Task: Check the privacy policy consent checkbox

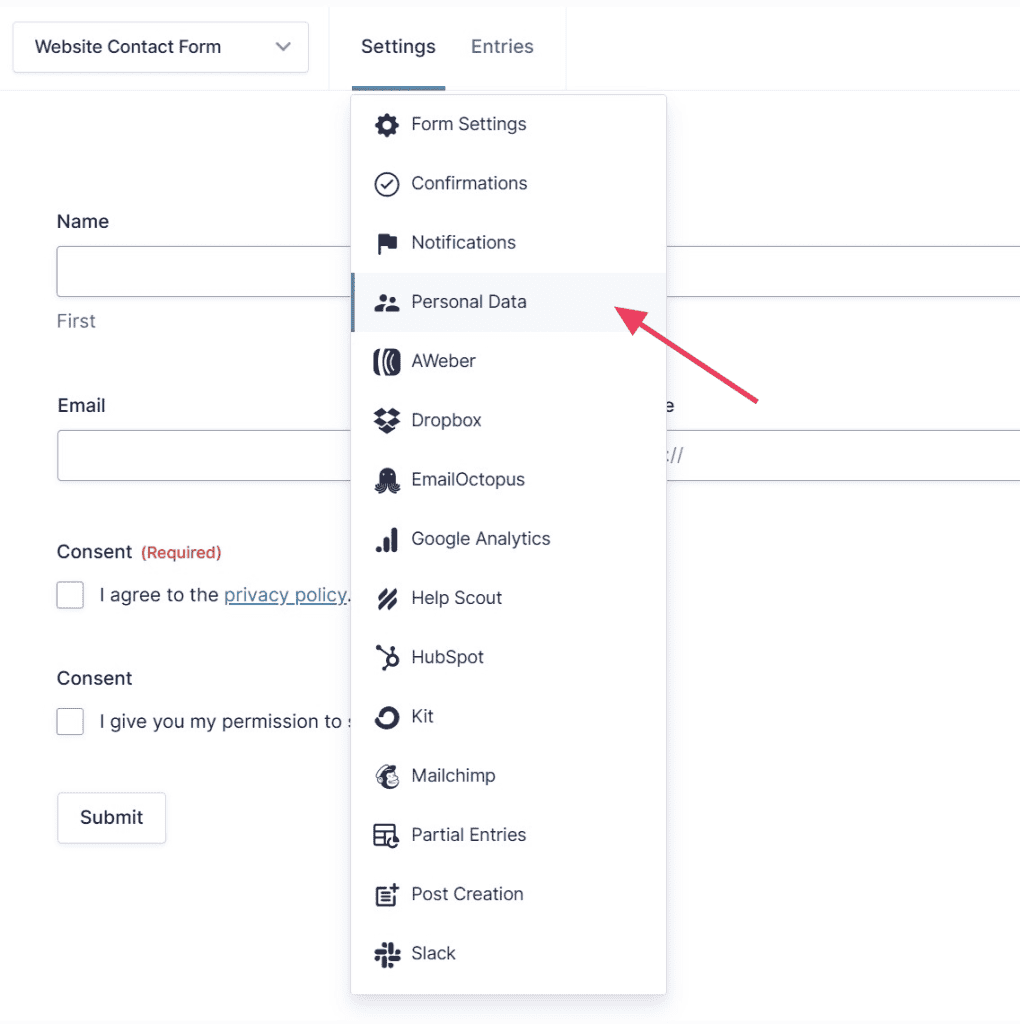Action: coord(70,595)
